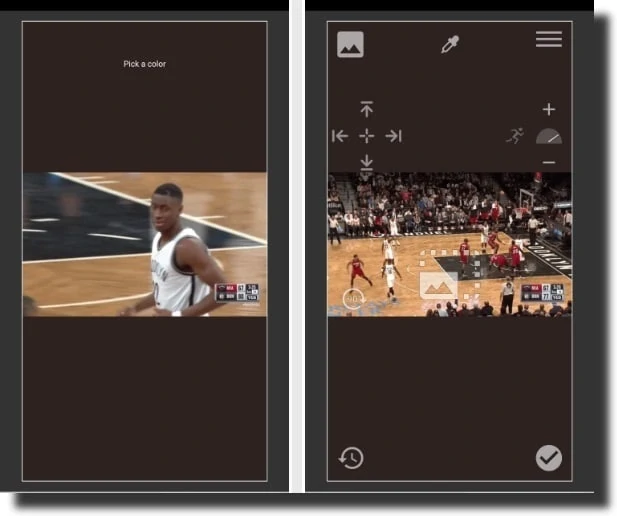Adjust the speed gauge dial
This screenshot has width=617, height=516.
coord(549,136)
